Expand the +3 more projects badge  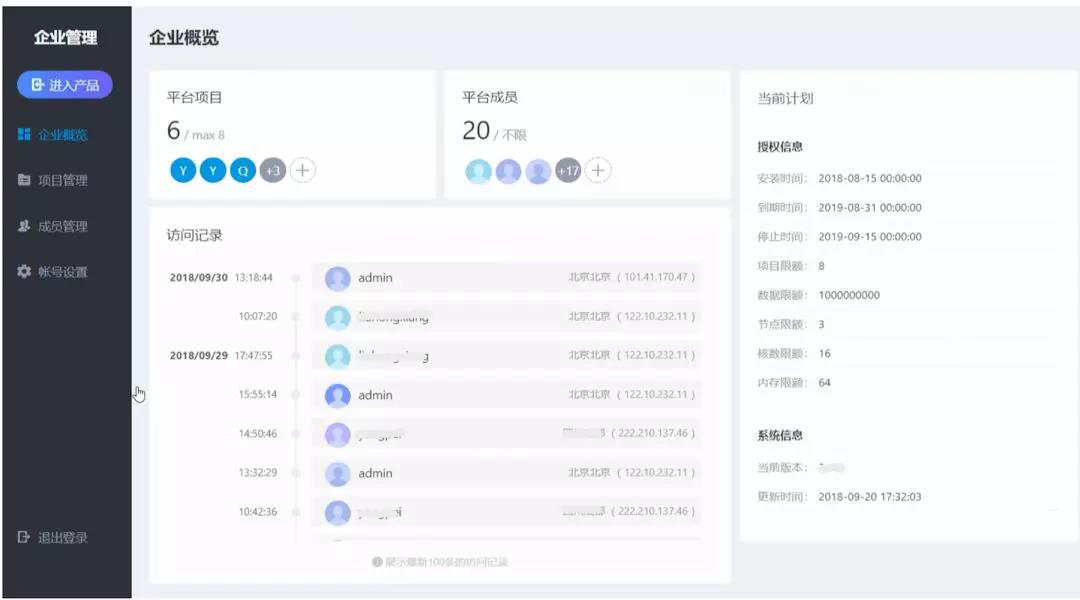coord(273,171)
